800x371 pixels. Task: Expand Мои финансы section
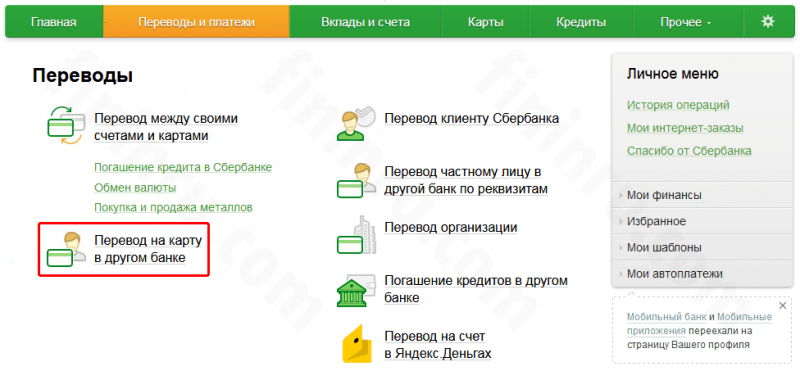tap(701, 195)
